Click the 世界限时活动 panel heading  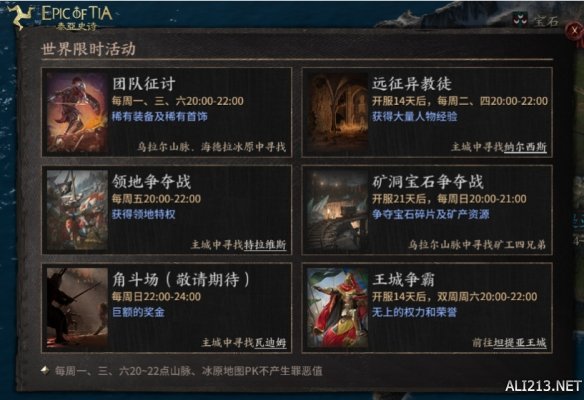88,49
